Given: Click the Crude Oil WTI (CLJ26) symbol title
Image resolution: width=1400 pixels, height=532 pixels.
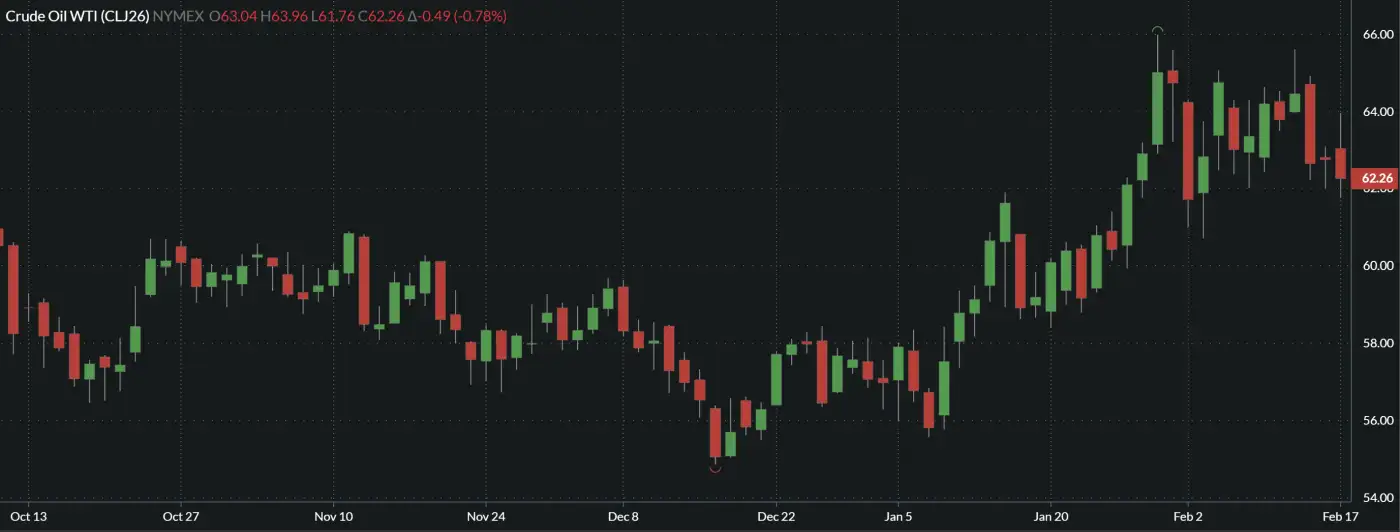Looking at the screenshot, I should 77,17.
